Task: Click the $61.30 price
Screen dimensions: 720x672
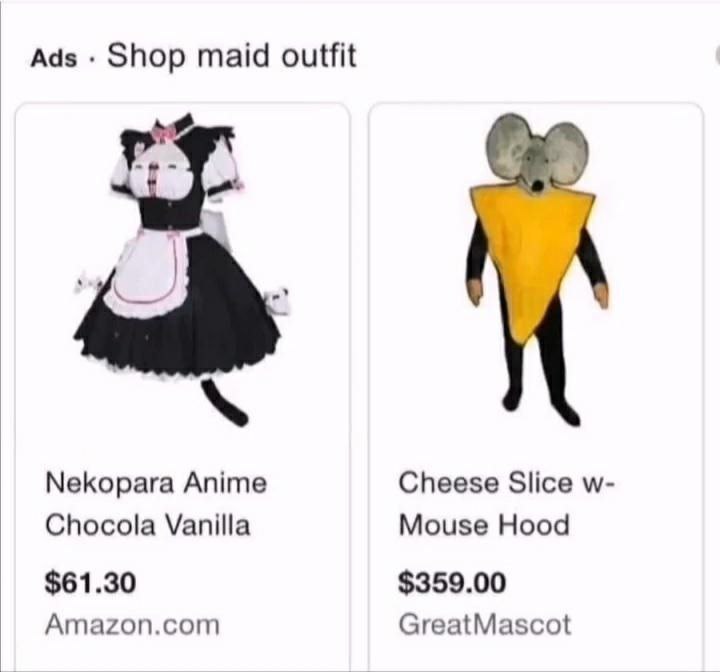Action: click(90, 582)
